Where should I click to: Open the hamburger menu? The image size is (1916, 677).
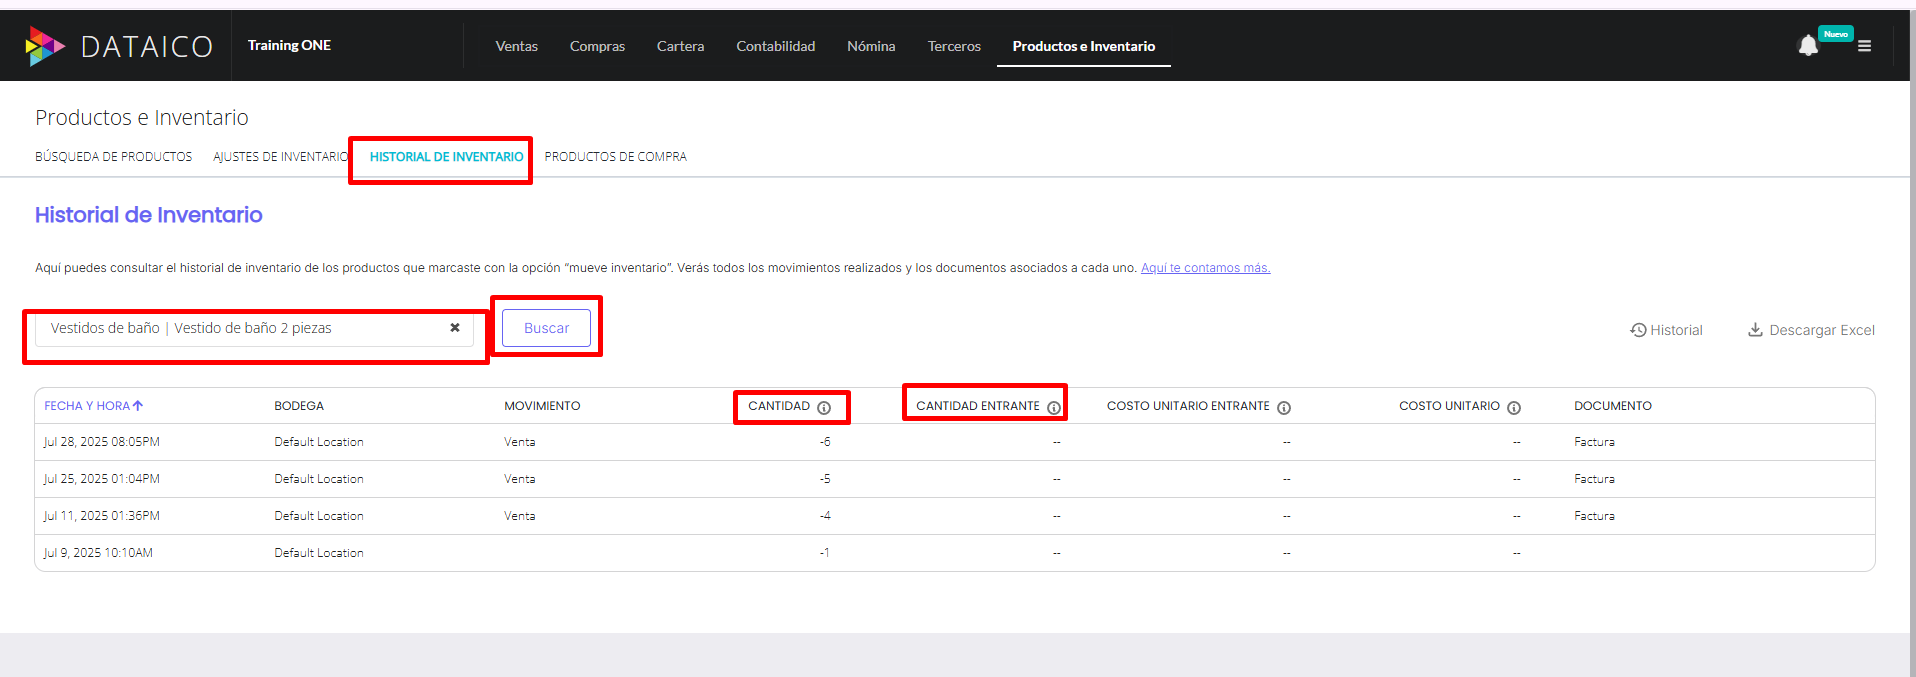(1864, 46)
